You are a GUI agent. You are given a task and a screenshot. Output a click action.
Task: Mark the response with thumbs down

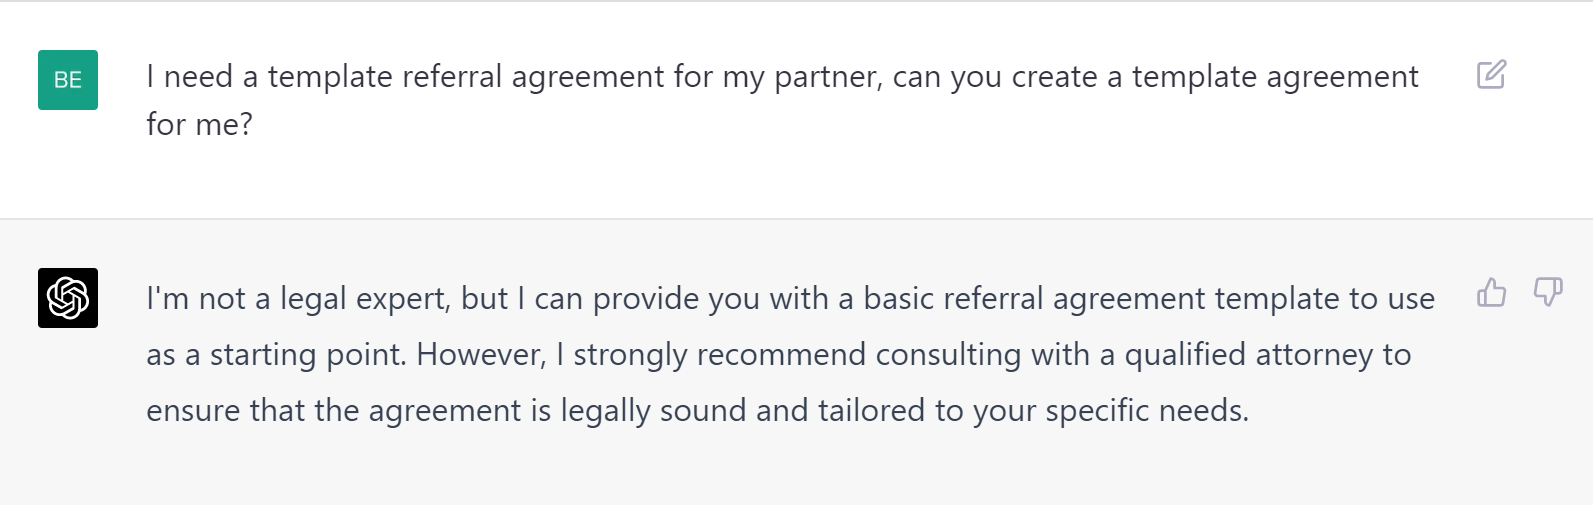1547,292
